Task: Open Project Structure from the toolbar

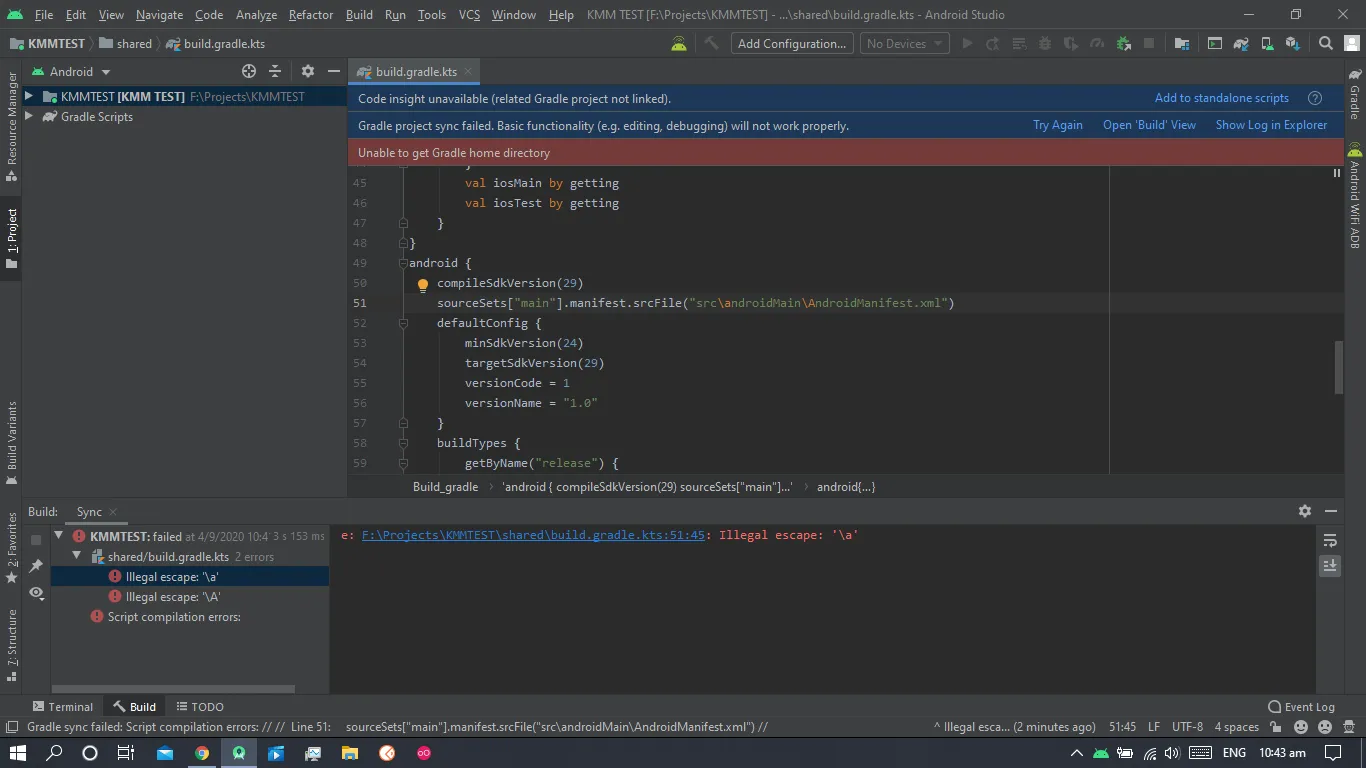Action: [1182, 43]
